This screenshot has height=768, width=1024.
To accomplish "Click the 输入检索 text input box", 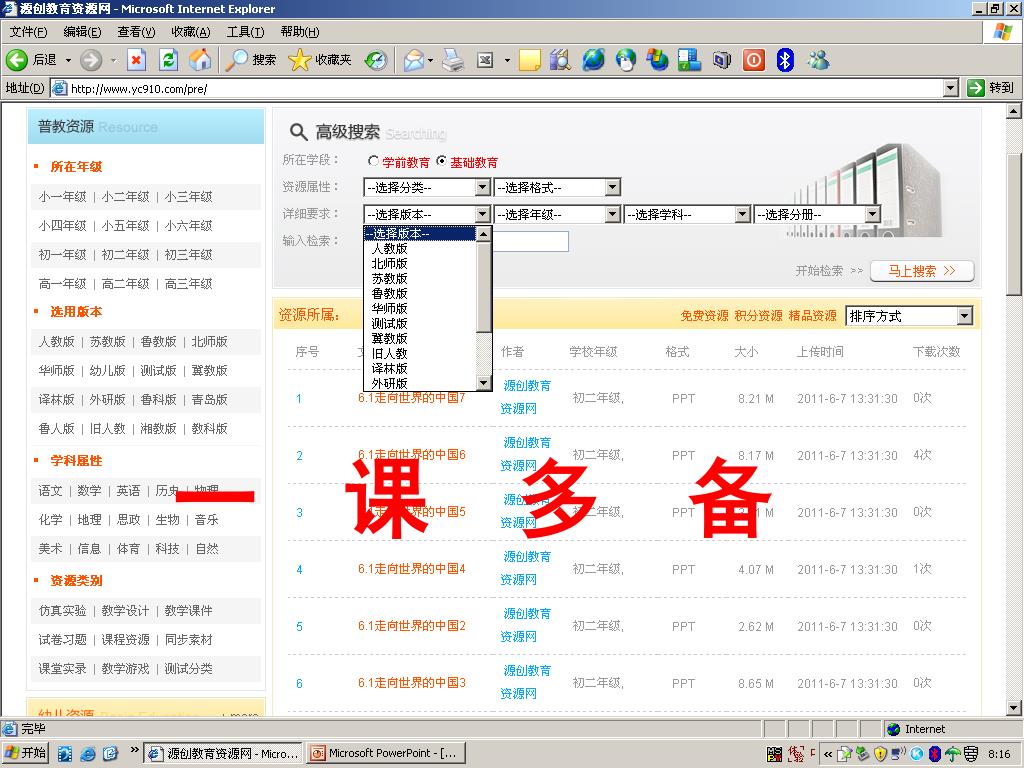I will click(530, 241).
